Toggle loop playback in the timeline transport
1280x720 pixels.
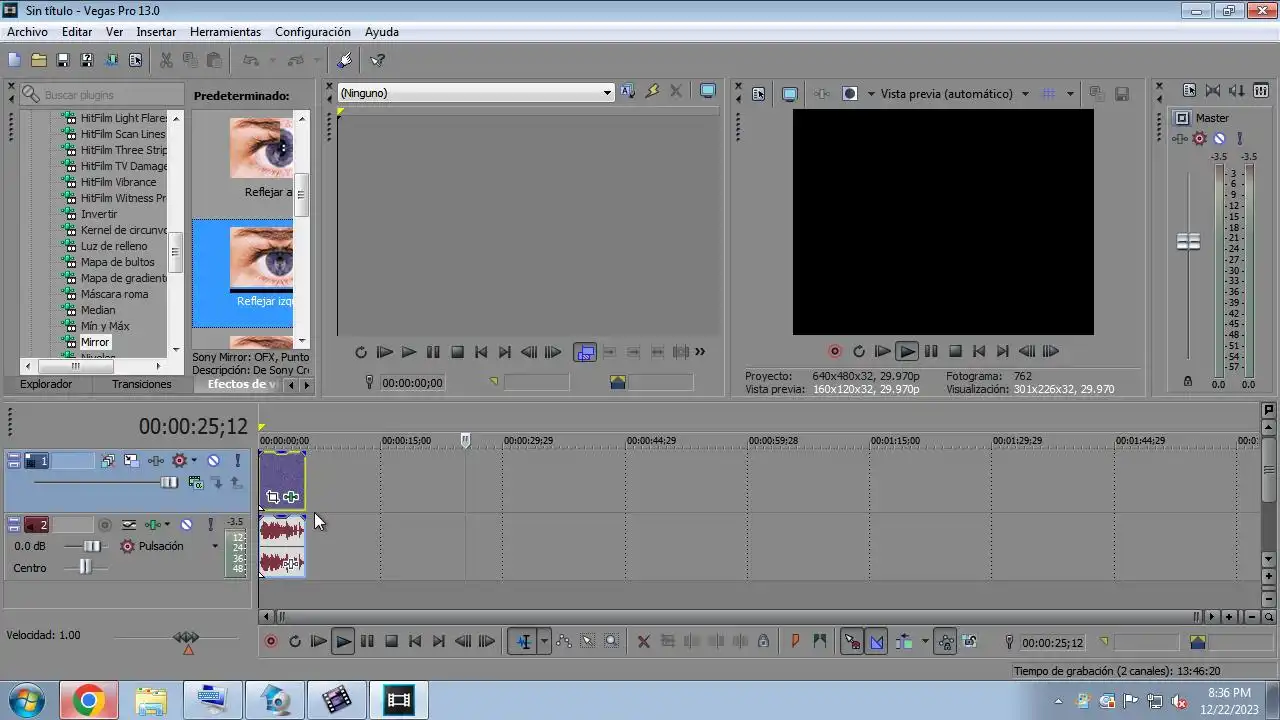point(295,642)
